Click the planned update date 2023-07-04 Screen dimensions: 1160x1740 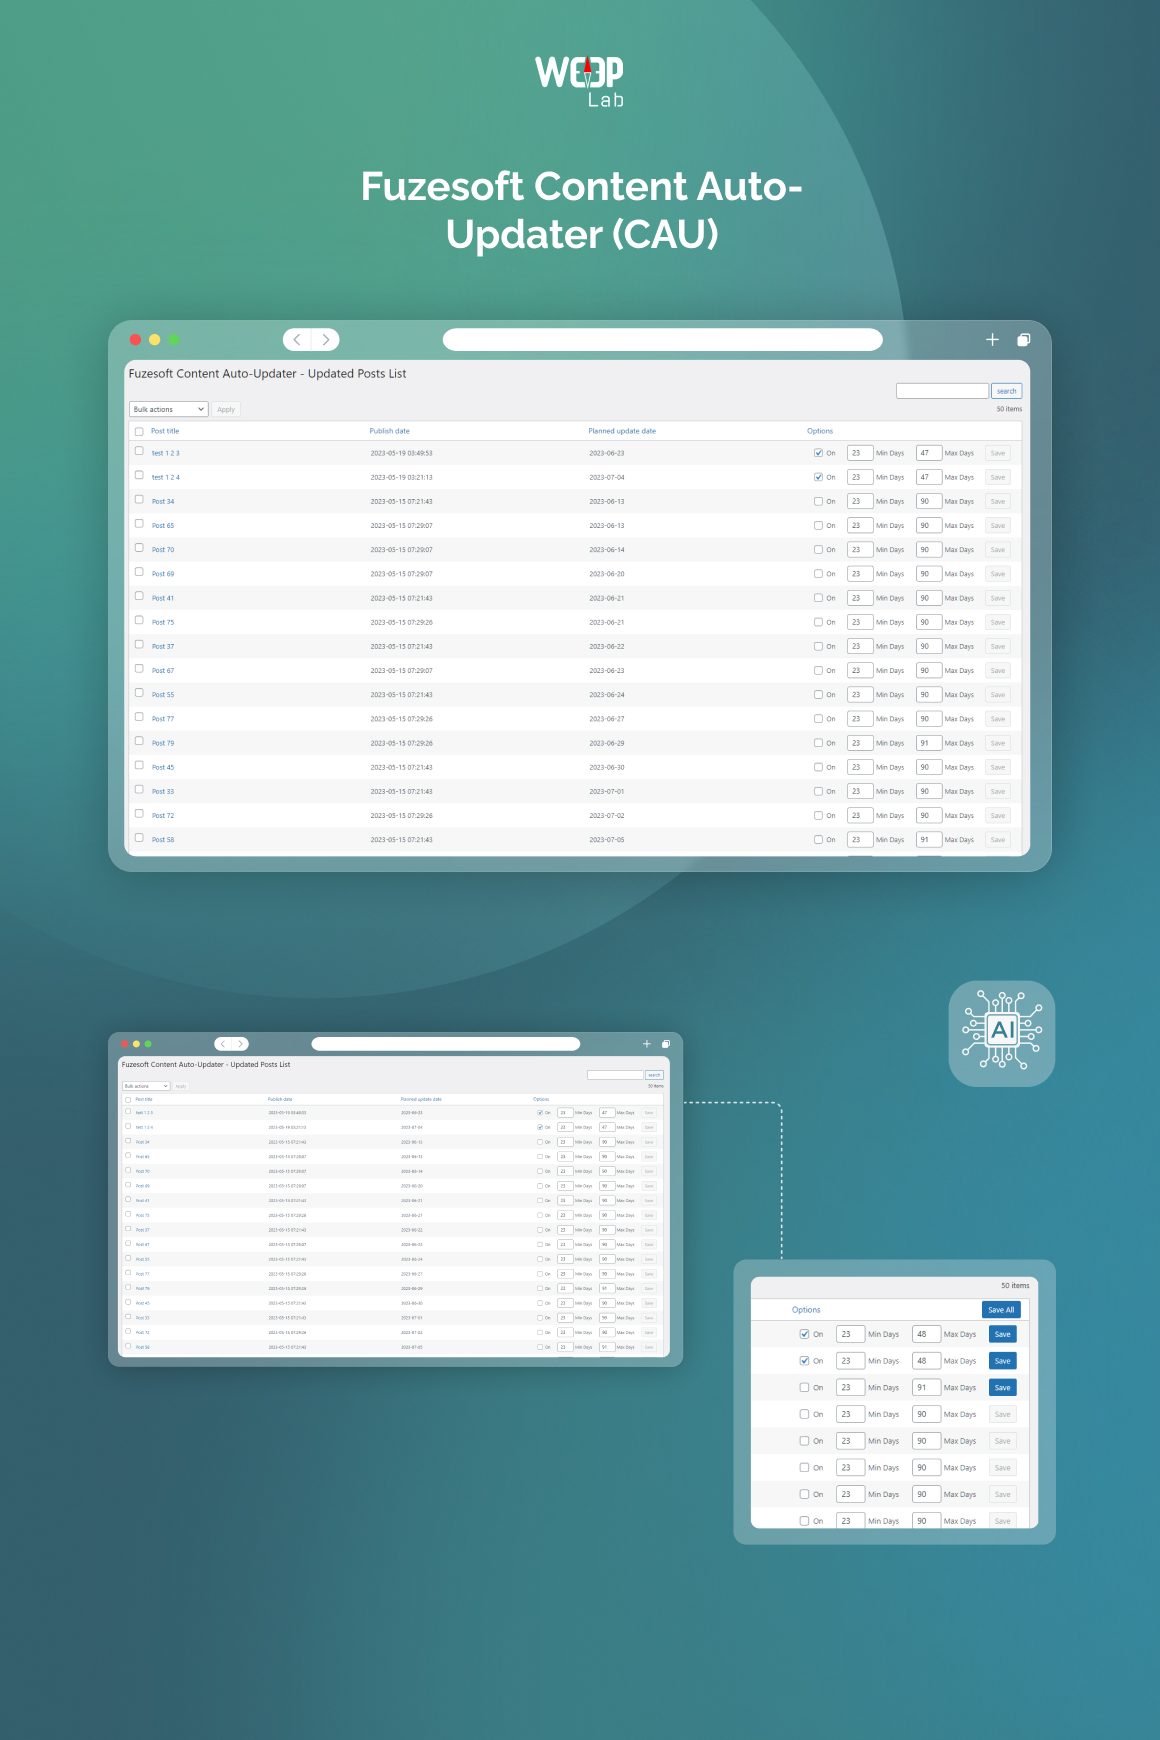point(607,477)
